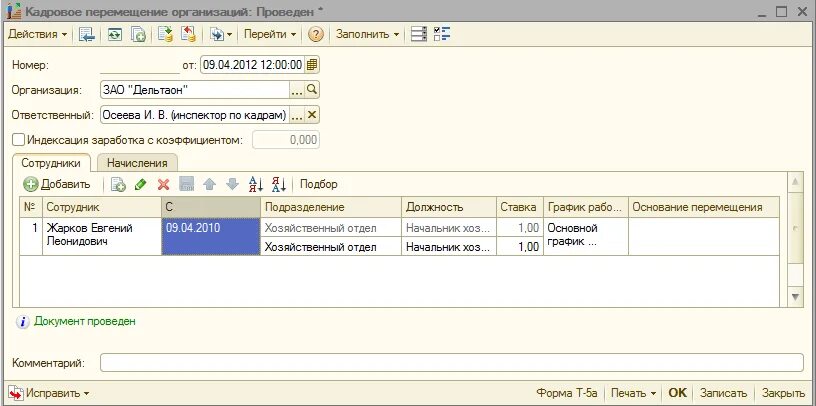
Task: Switch to the Начисления tab
Action: 137,163
